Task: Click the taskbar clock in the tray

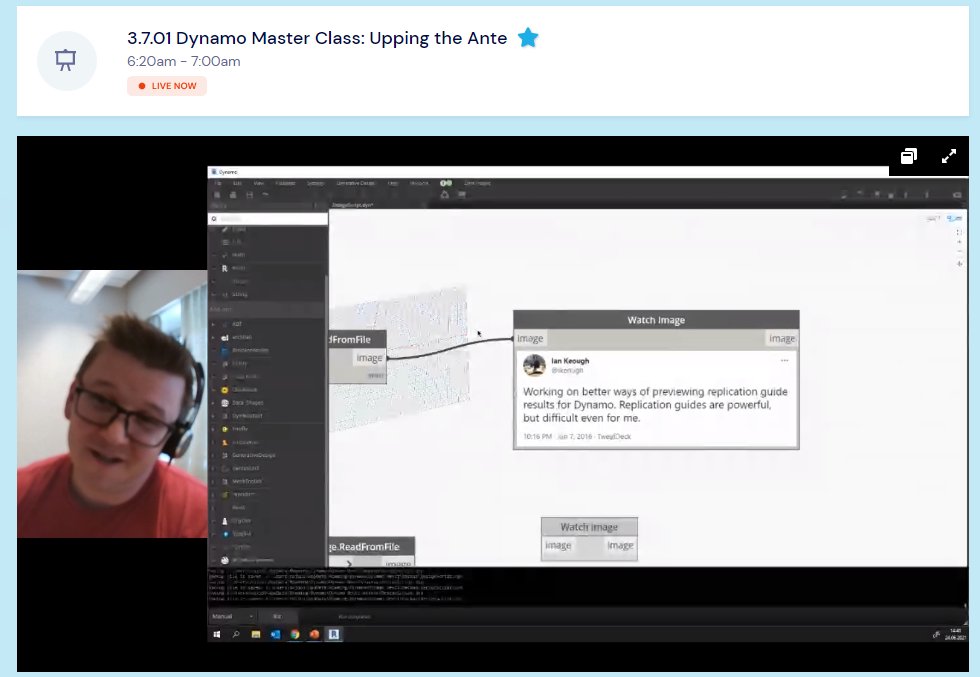Action: [x=955, y=634]
